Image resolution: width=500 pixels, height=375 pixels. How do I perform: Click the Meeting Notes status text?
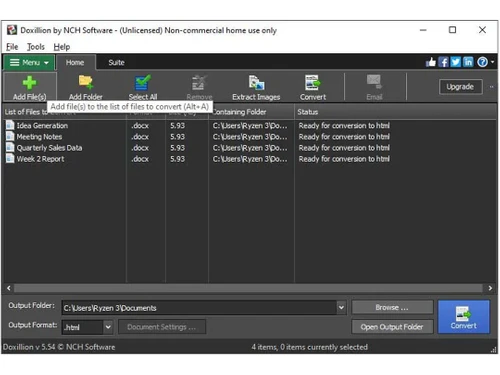(344, 137)
